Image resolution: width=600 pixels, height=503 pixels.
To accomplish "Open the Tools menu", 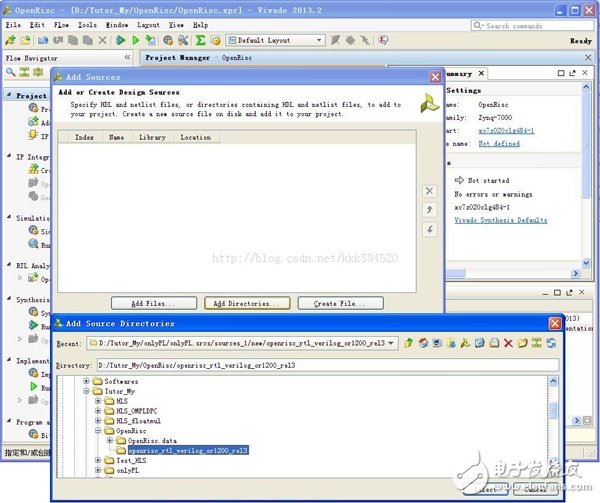I will coord(88,24).
